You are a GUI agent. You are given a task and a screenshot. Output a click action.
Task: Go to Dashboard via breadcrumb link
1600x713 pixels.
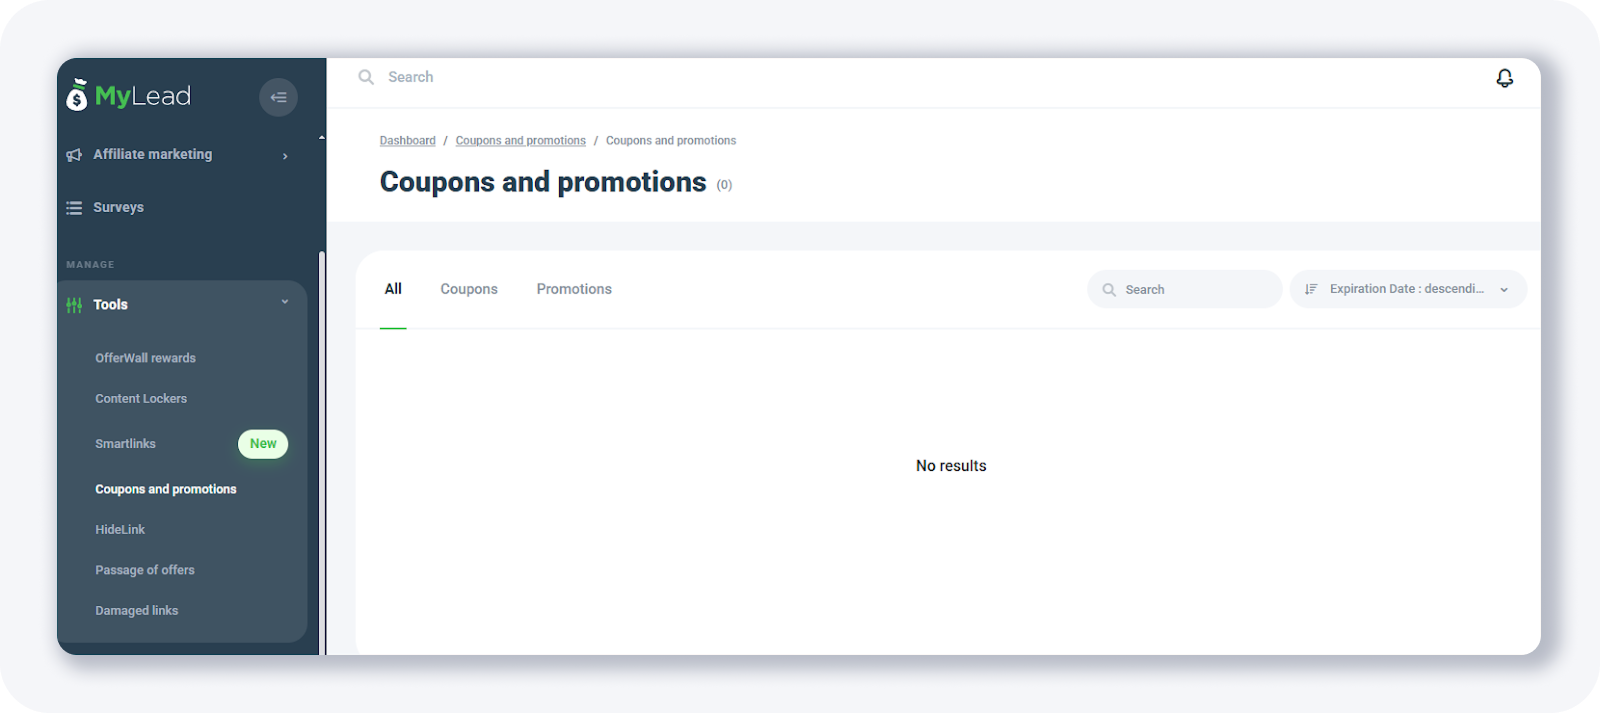point(407,141)
